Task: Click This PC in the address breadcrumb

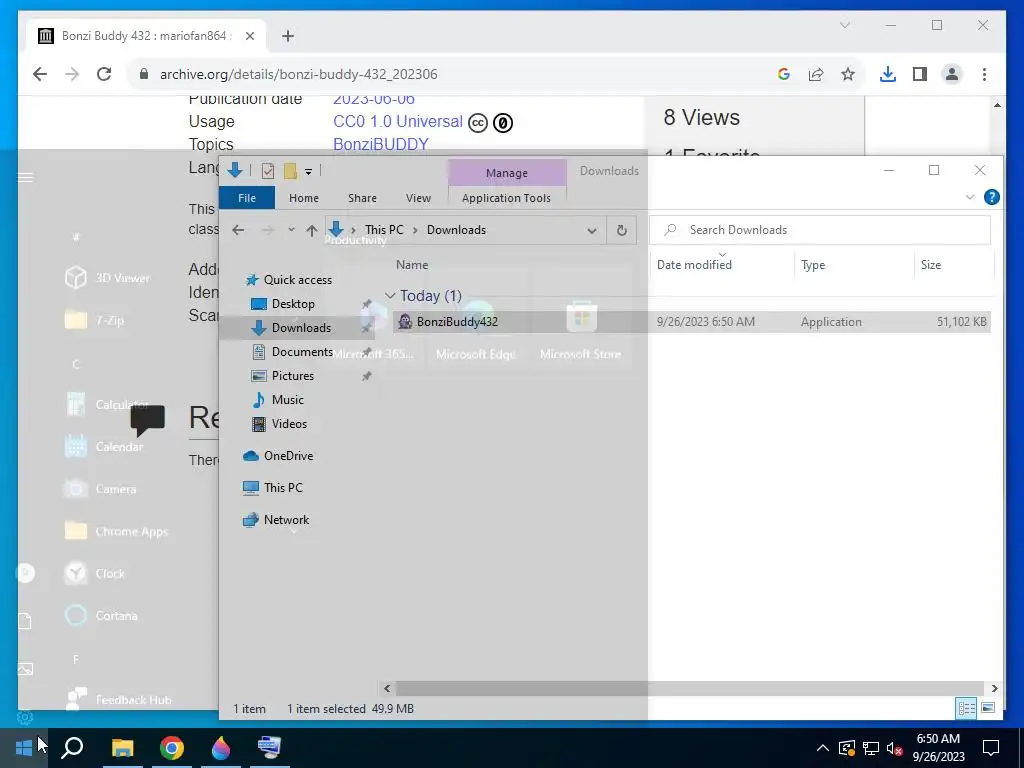Action: click(384, 230)
